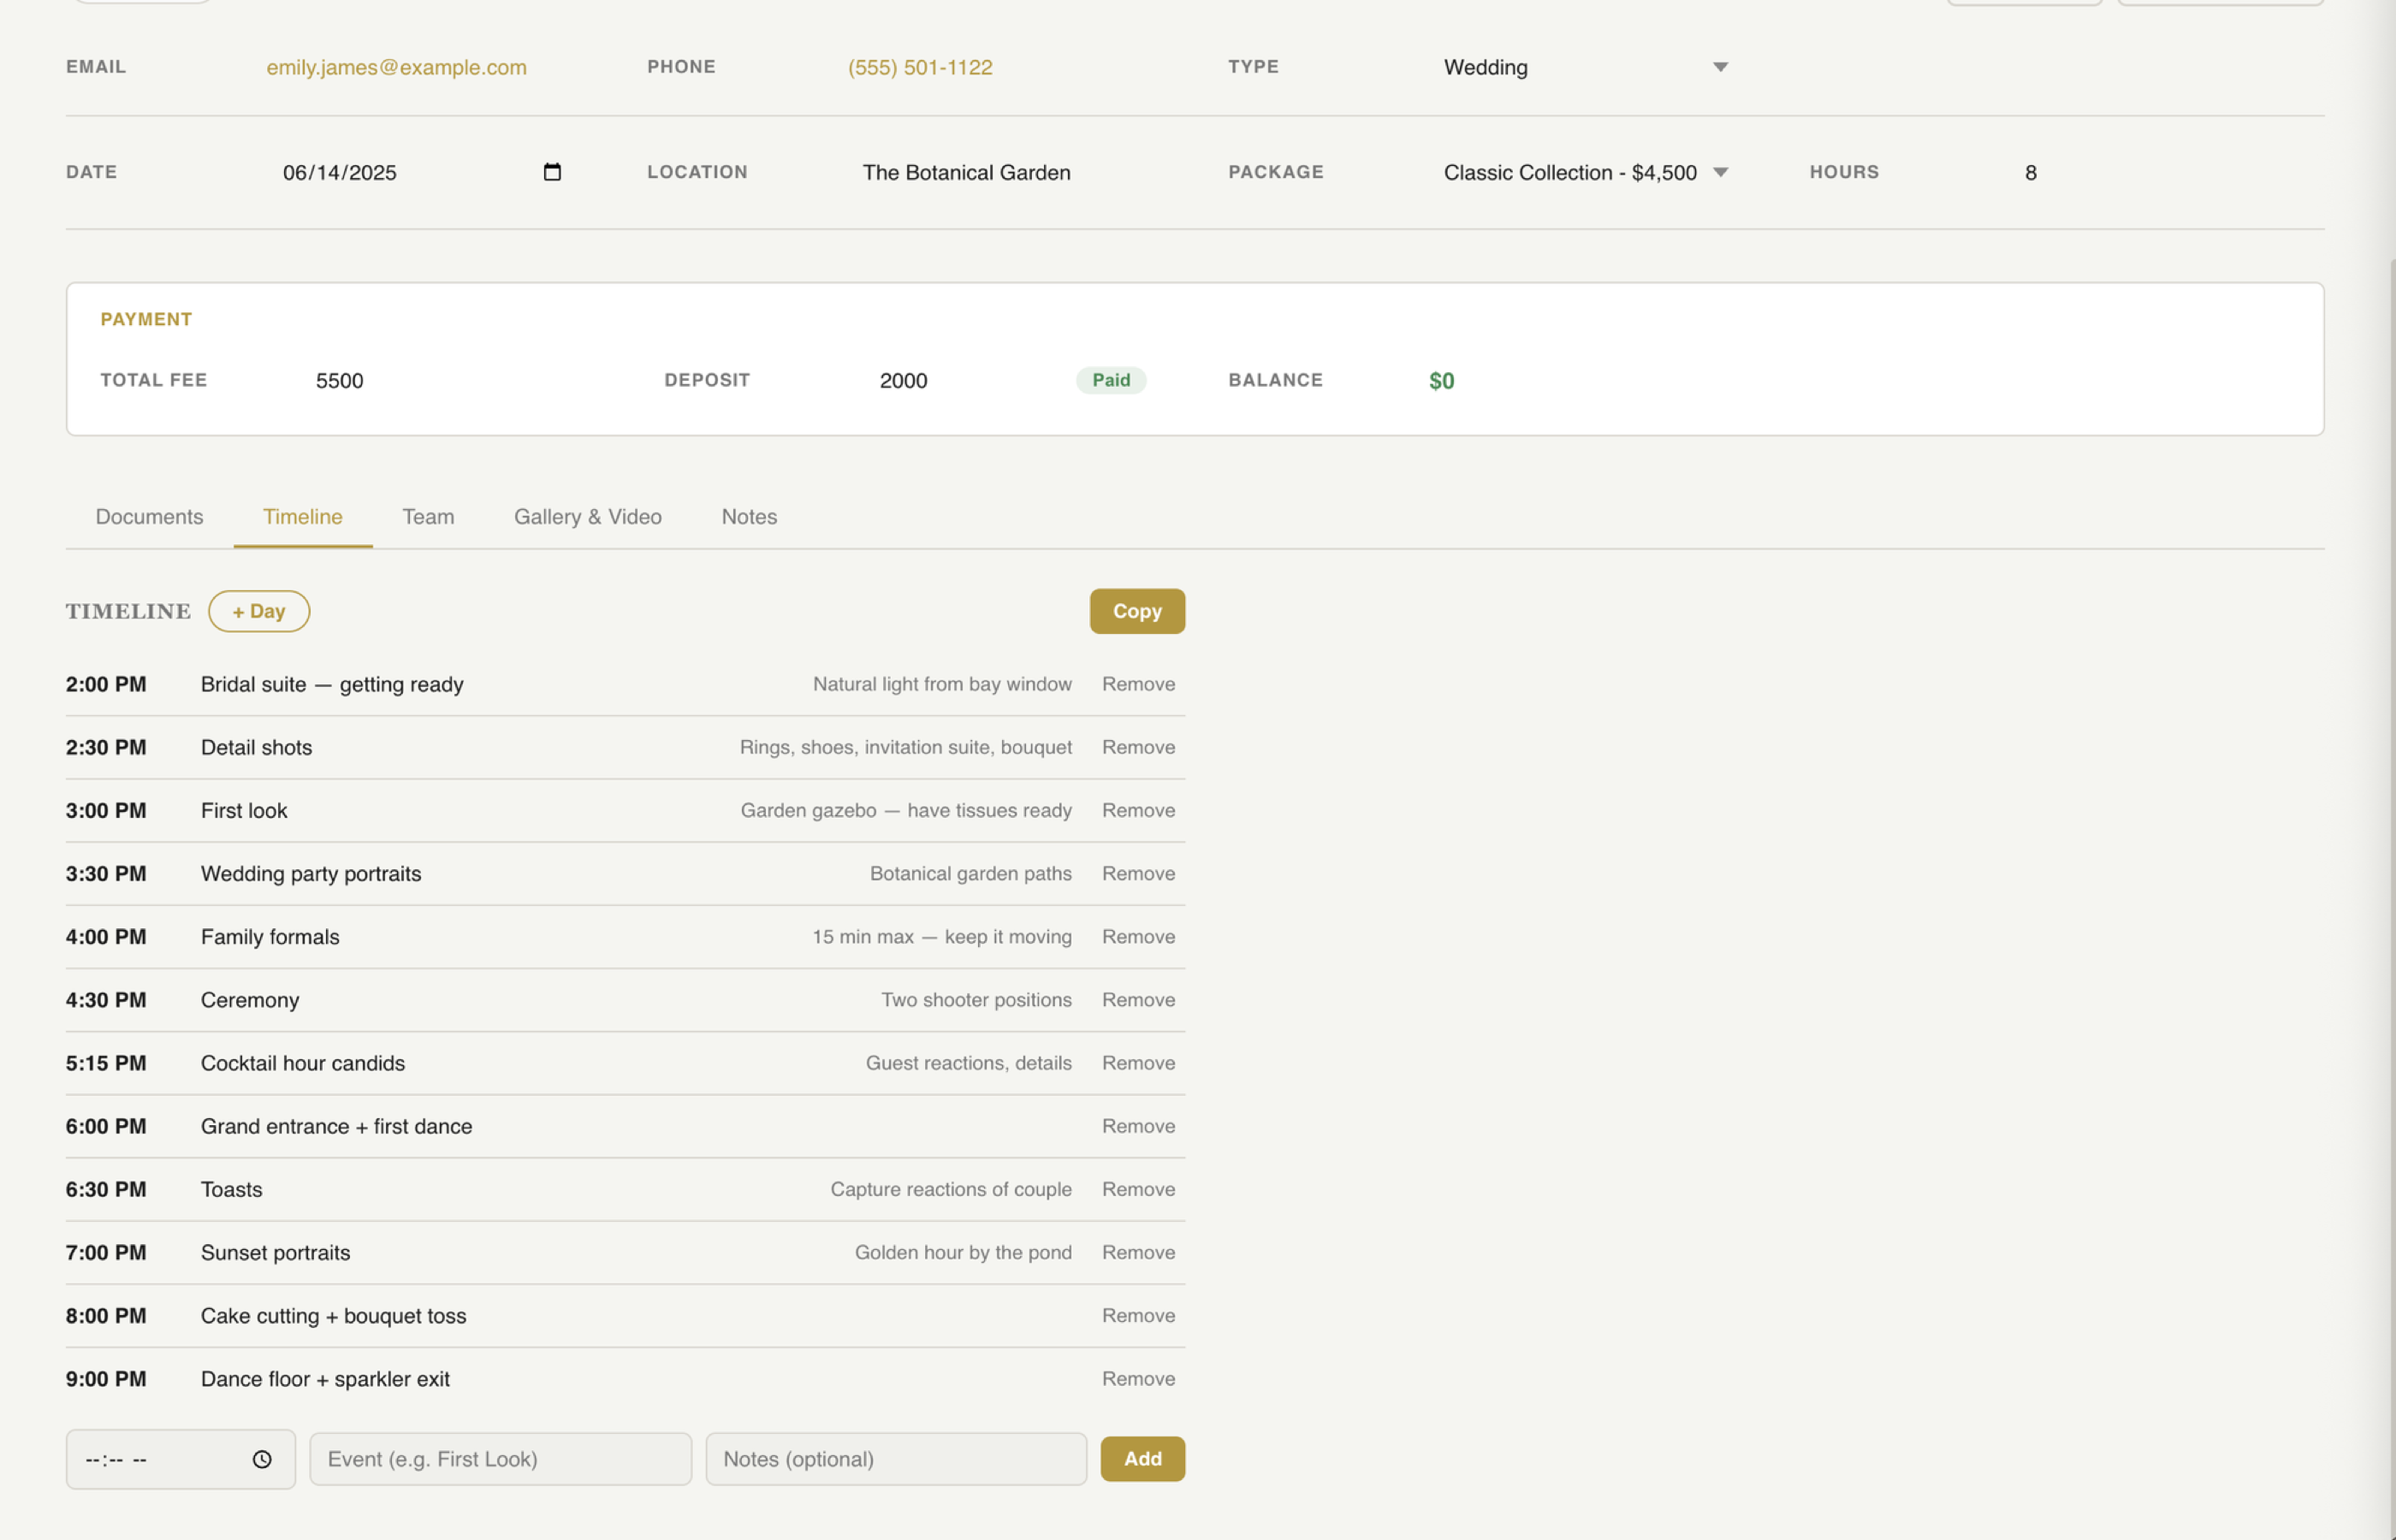2396x1540 pixels.
Task: Expand the Wedding type selector arrow
Action: point(1720,67)
